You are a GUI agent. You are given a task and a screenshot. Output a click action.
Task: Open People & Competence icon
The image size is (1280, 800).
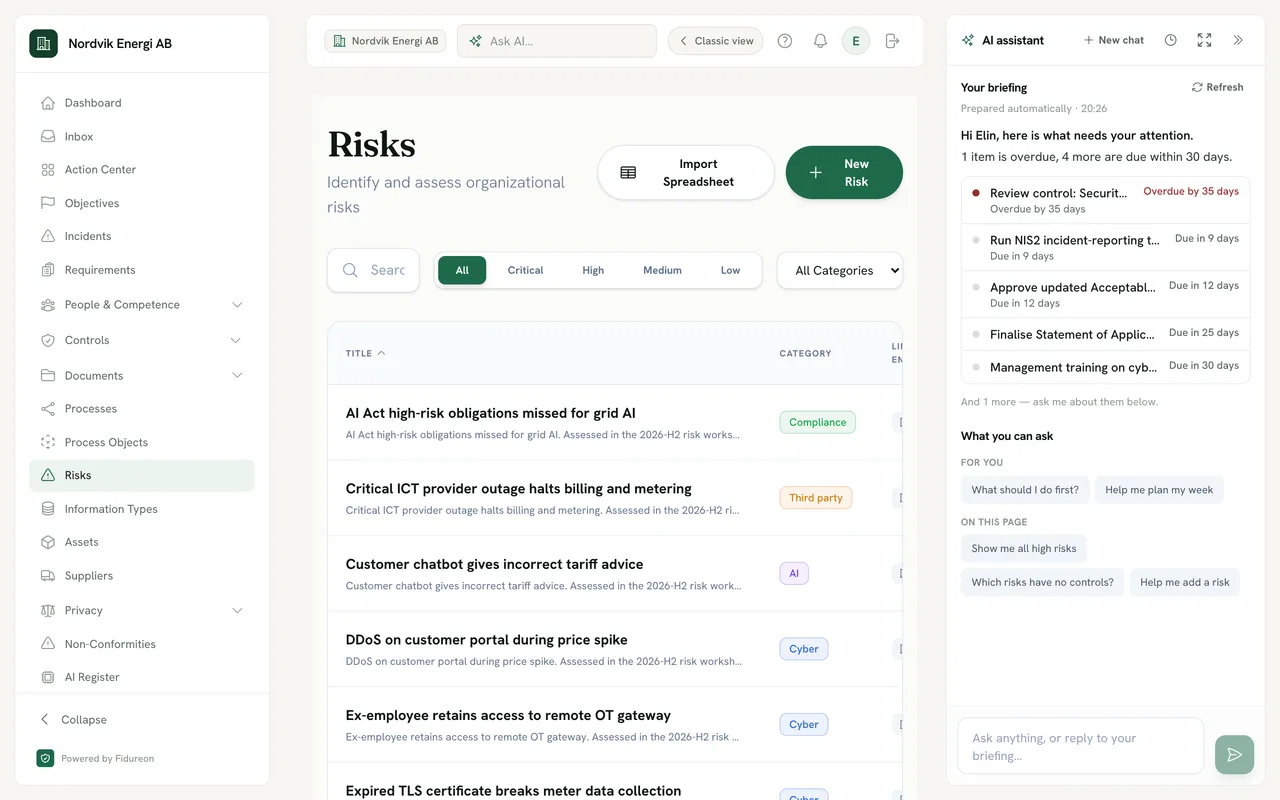click(x=47, y=305)
